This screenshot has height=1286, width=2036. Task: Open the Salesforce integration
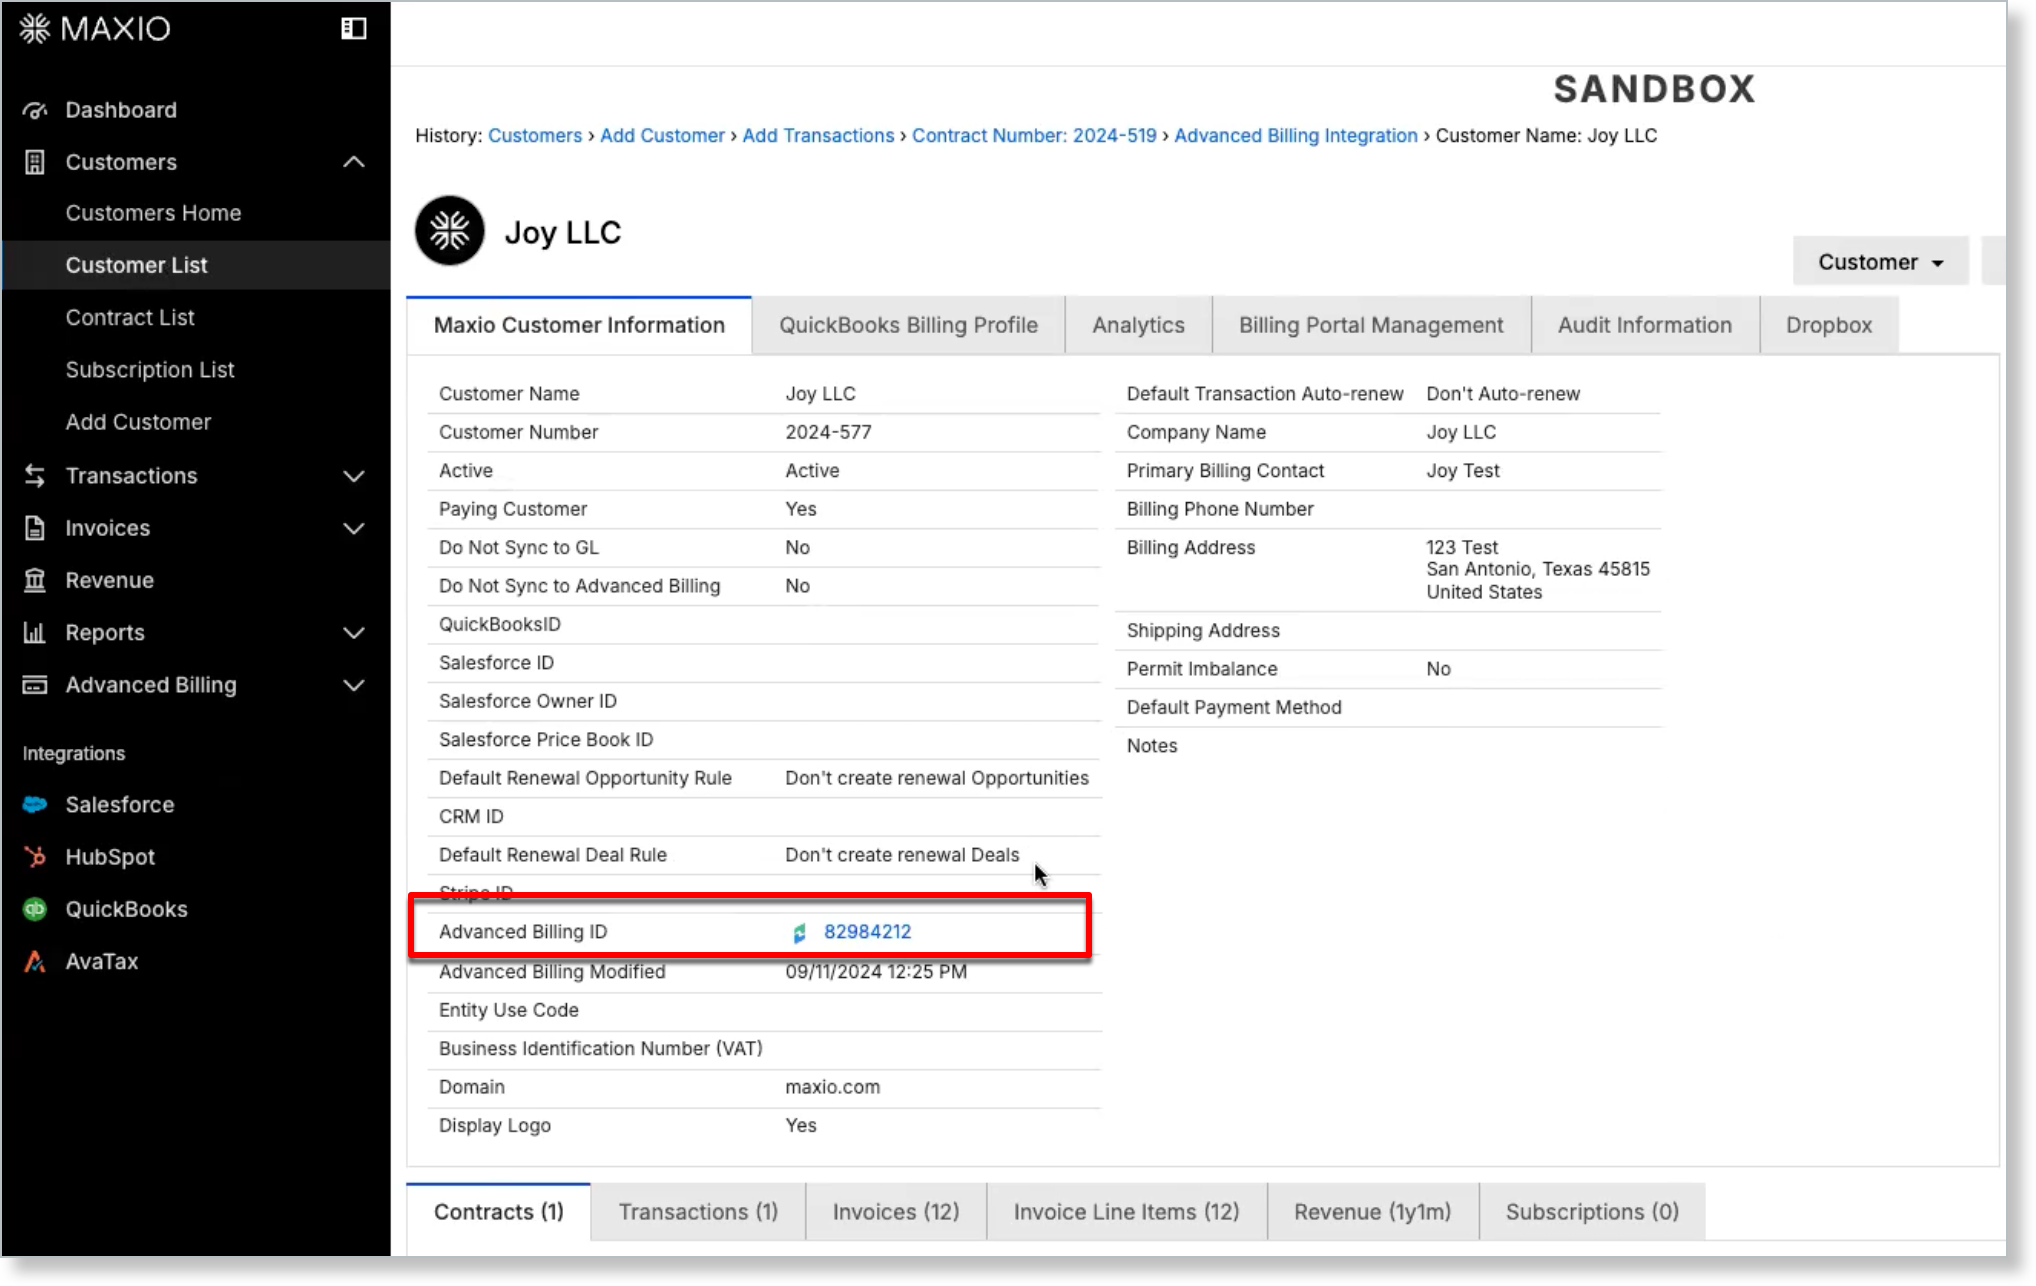[119, 805]
